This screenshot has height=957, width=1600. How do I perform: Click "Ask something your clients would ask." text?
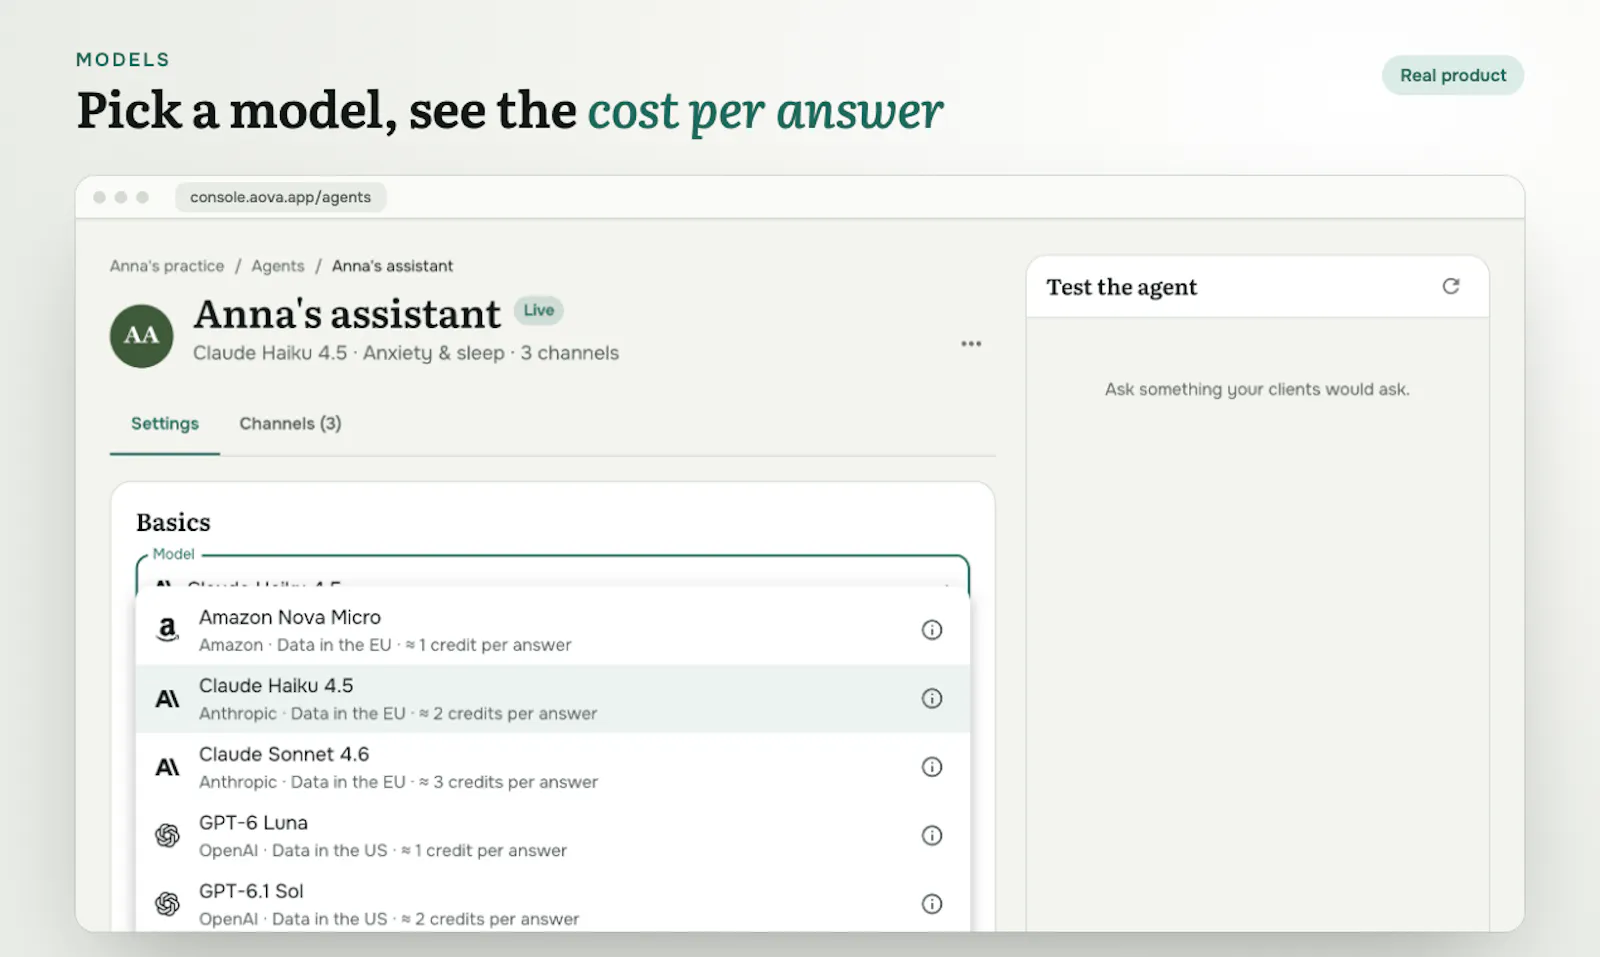[1257, 389]
